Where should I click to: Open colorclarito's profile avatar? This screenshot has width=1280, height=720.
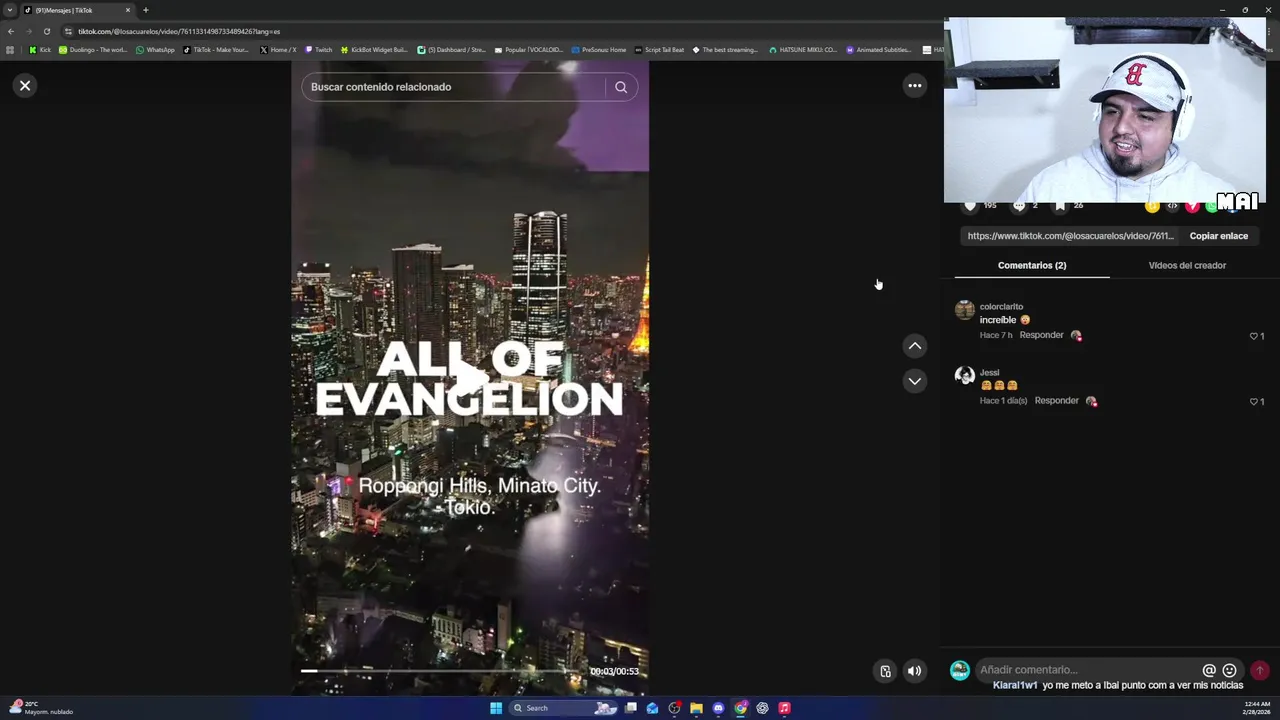tap(964, 310)
